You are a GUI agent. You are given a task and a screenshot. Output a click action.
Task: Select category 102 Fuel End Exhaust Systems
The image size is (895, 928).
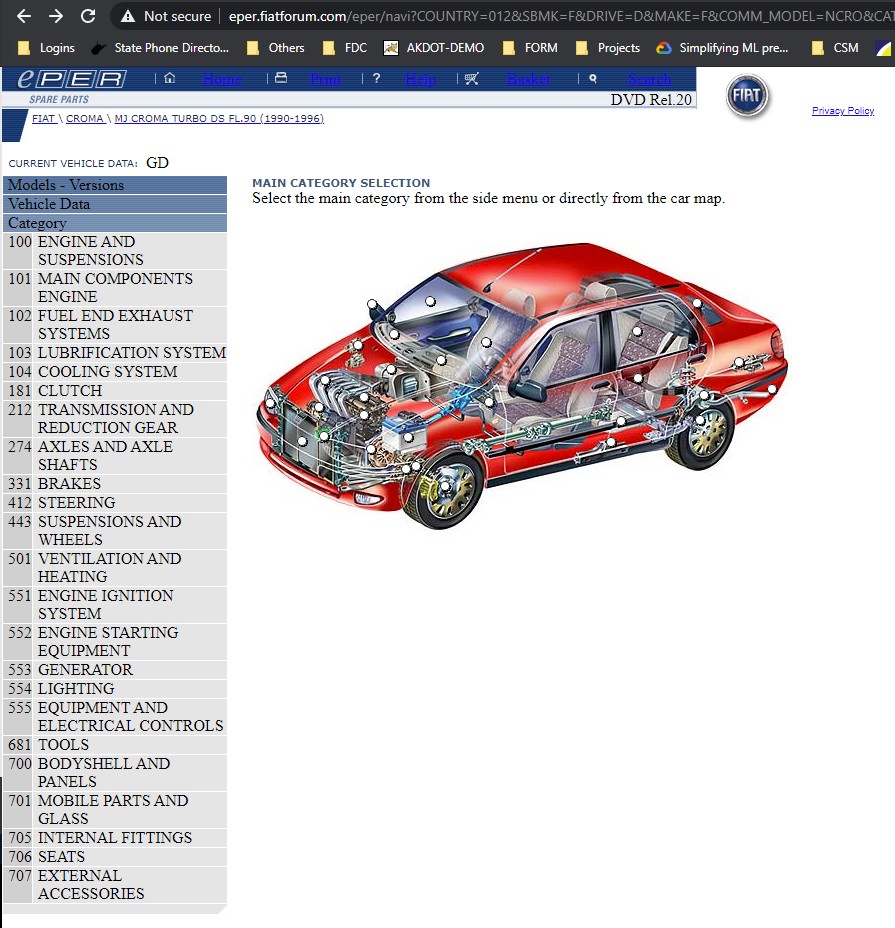coord(115,324)
